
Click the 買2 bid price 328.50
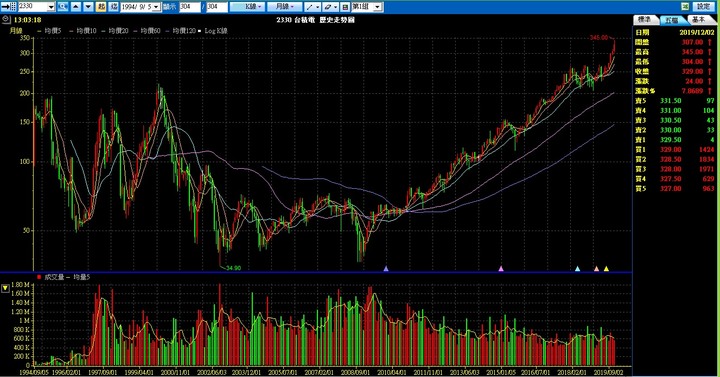(x=671, y=159)
